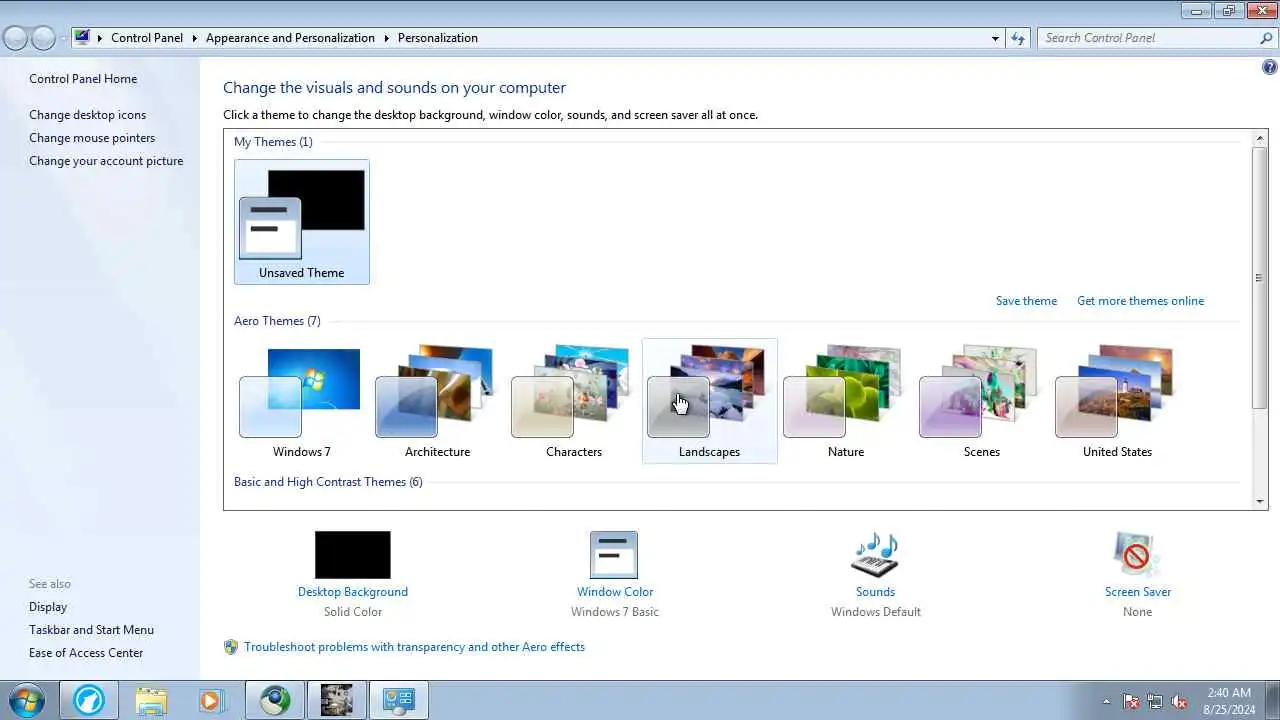Choose the Characters theme
Screen dimensions: 1280x720
pyautogui.click(x=573, y=400)
